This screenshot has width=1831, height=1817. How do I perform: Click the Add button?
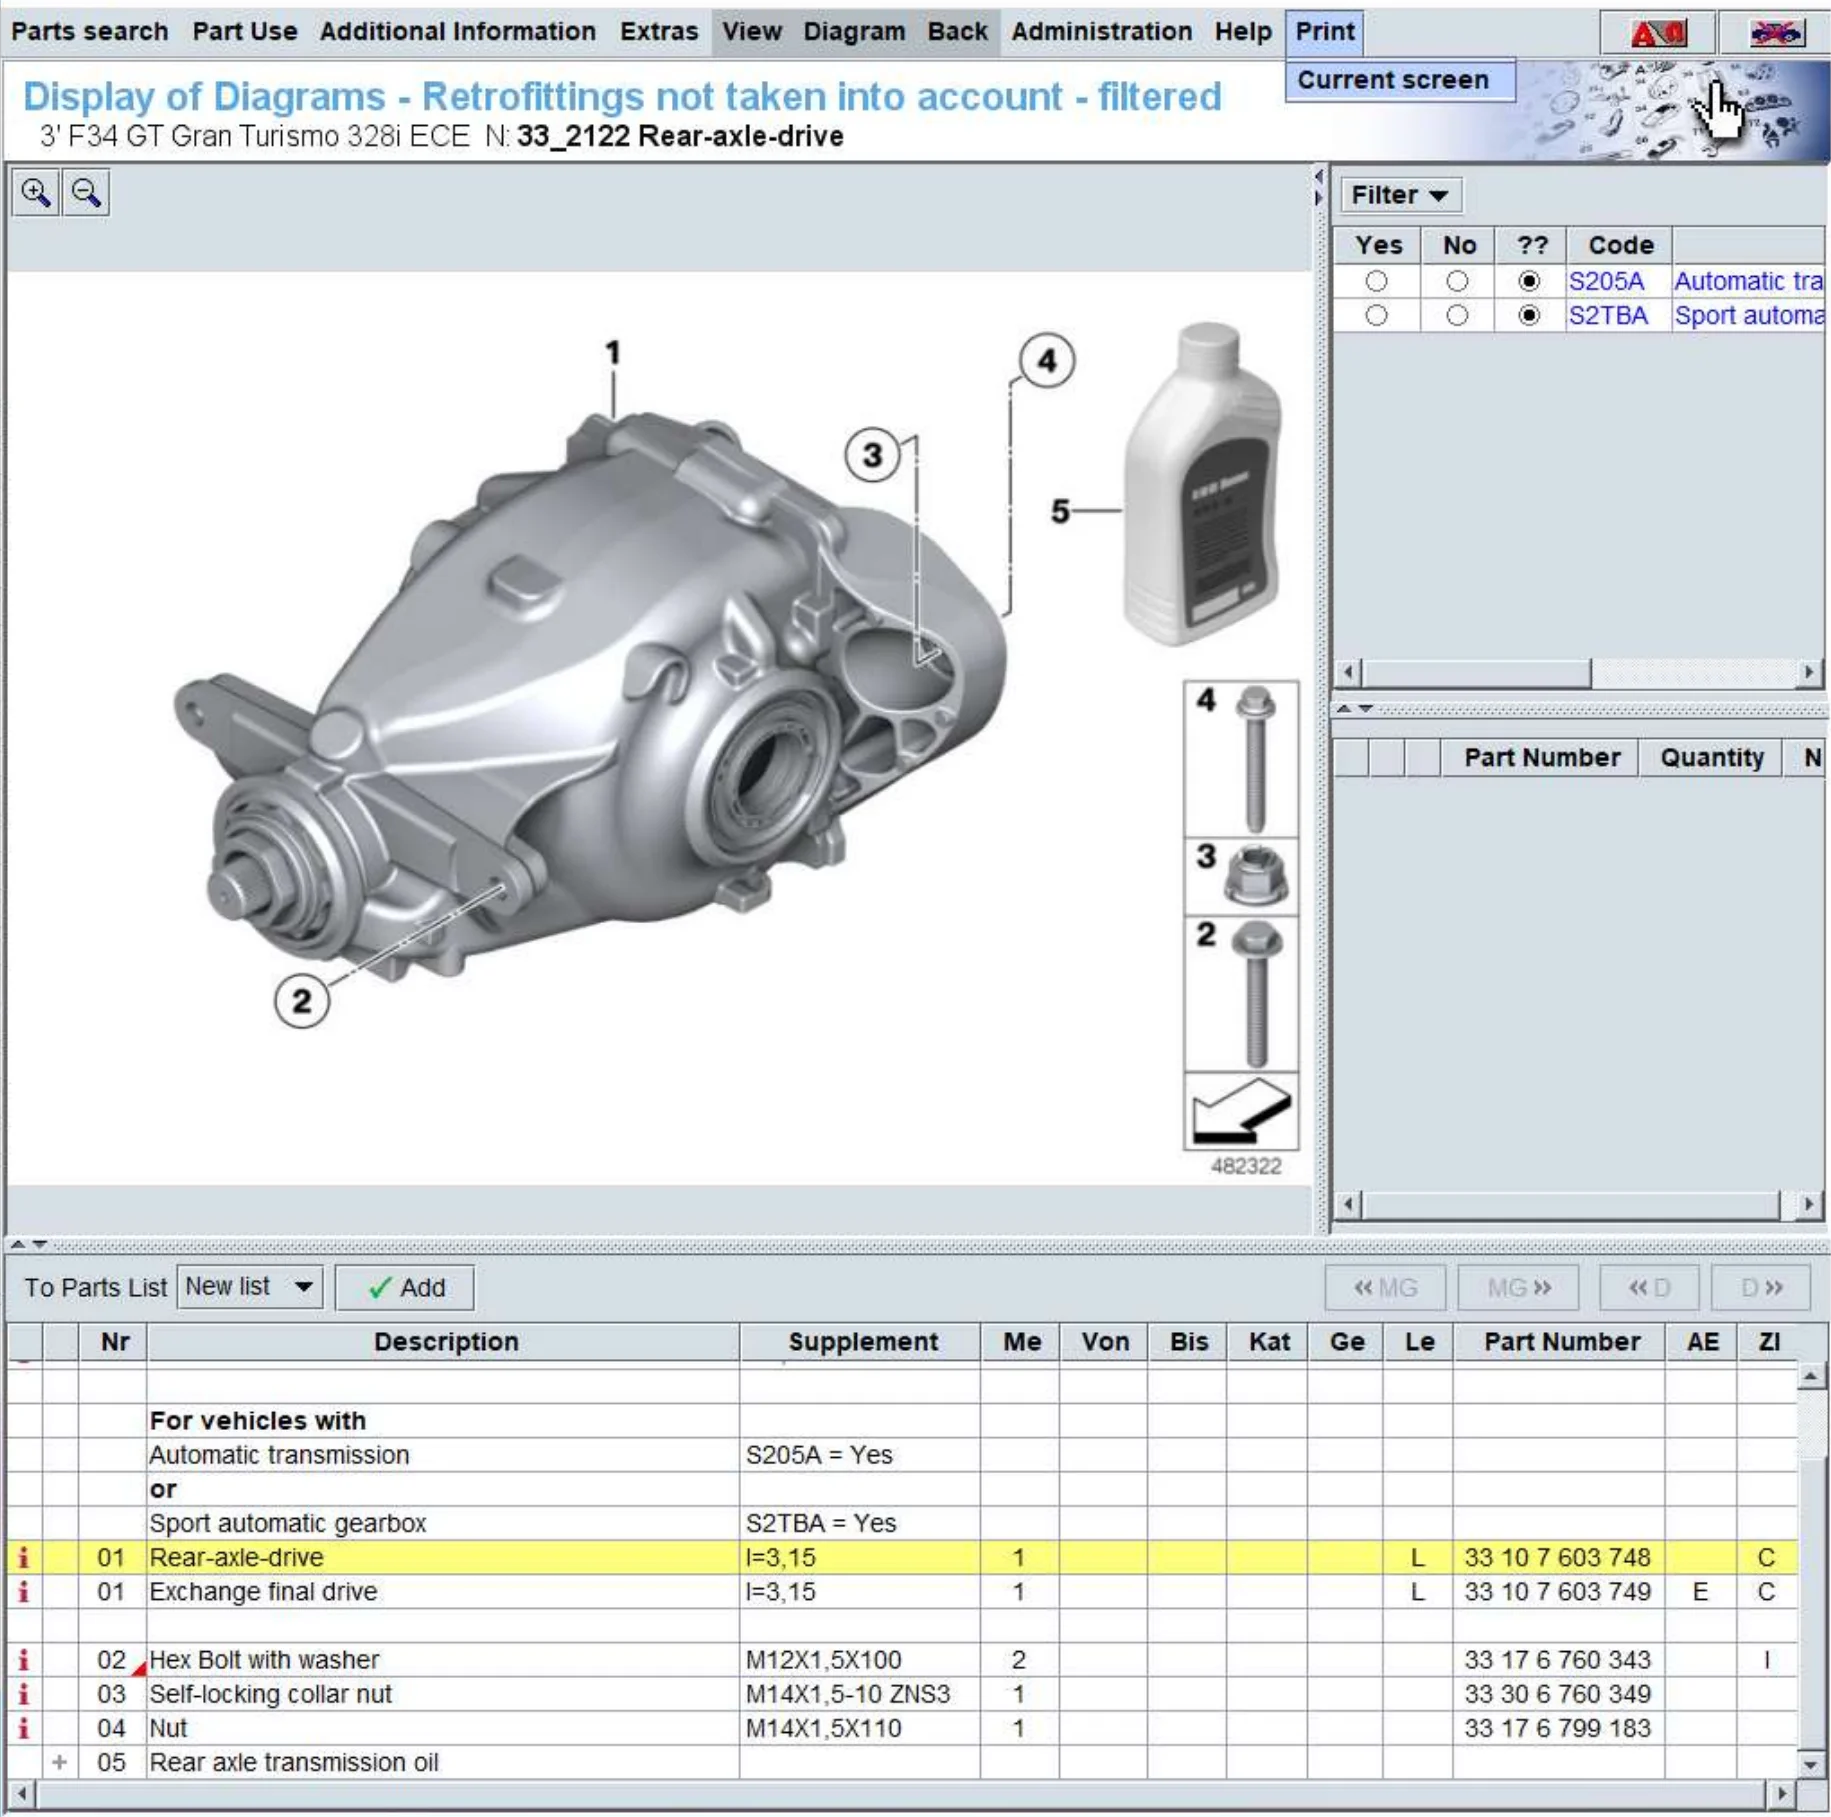point(405,1287)
